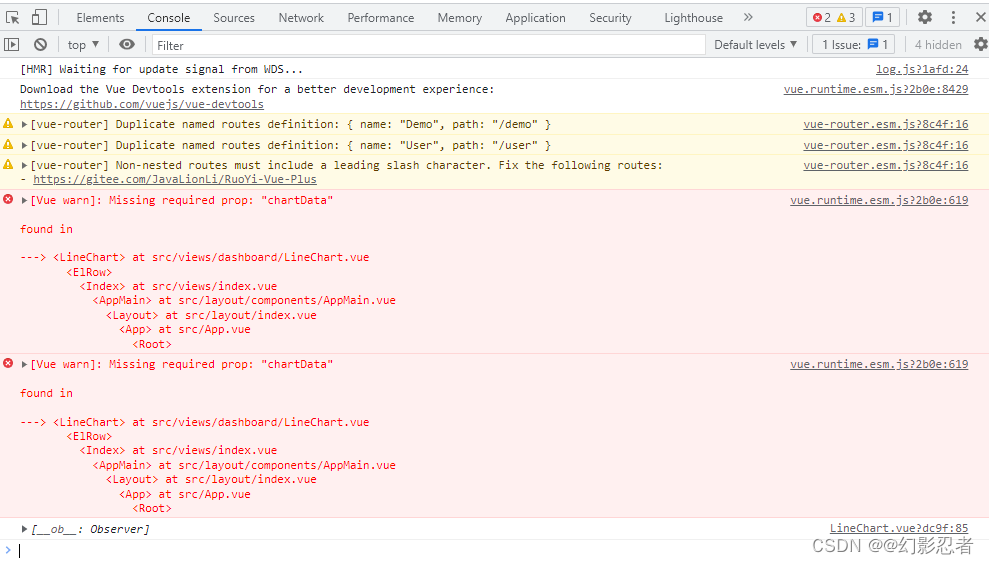Switch to the Console tab

click(x=168, y=18)
